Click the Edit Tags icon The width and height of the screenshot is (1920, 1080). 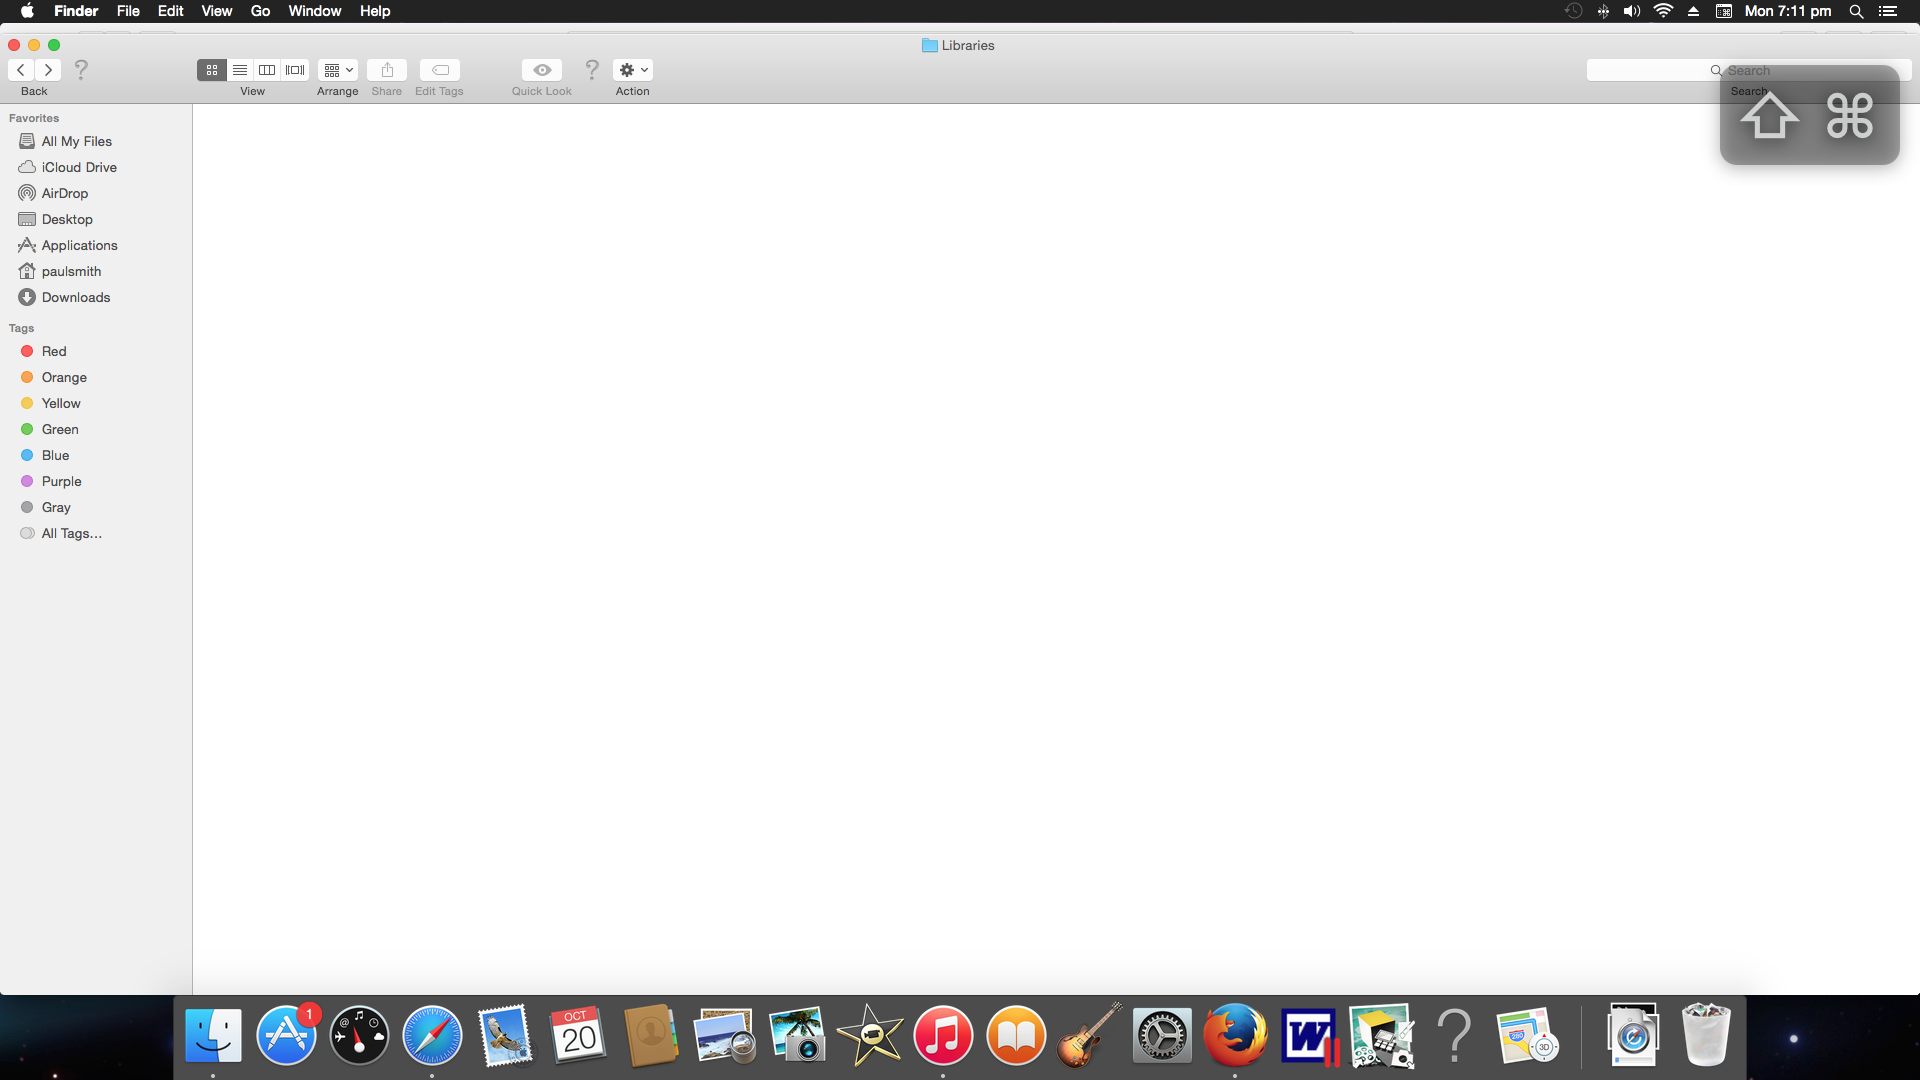440,70
